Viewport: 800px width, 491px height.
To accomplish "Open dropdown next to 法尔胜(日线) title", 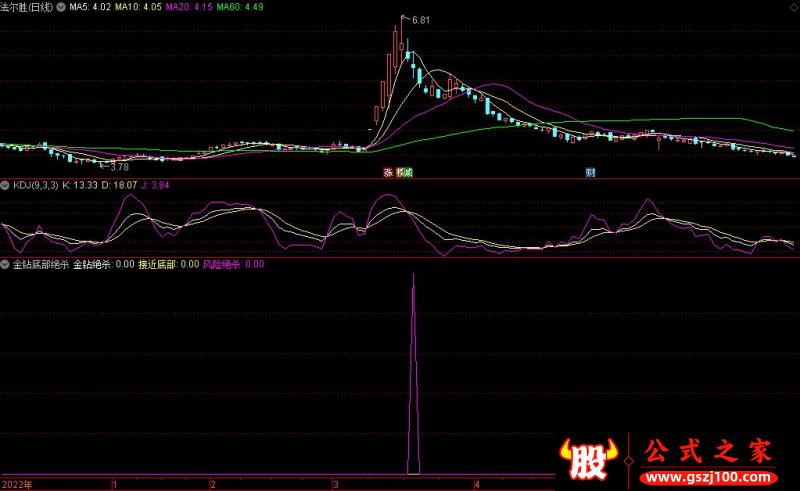I will 64,7.
